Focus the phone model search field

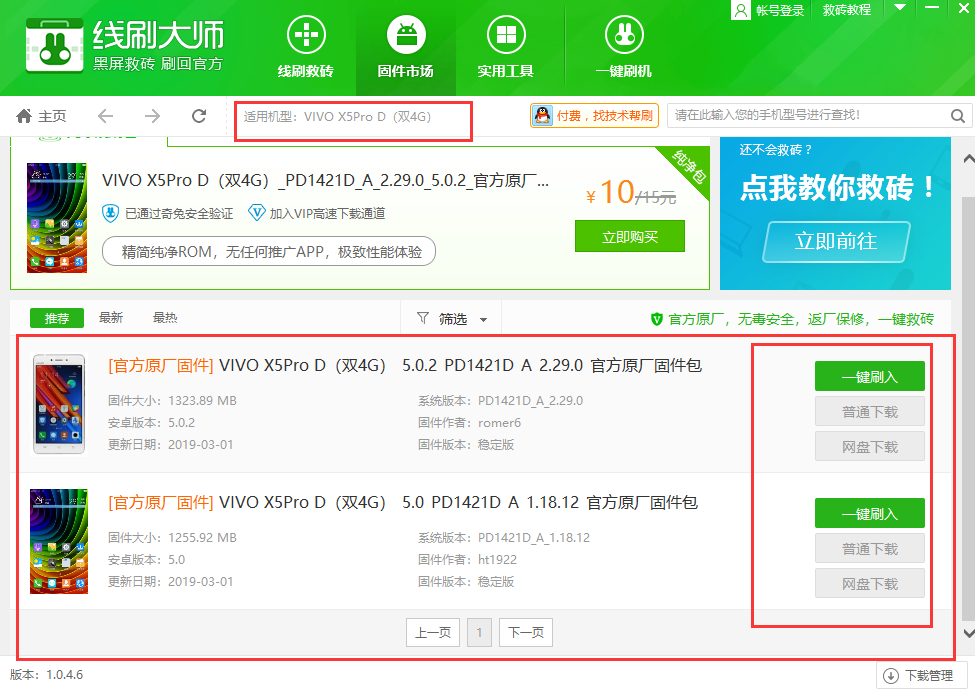808,116
